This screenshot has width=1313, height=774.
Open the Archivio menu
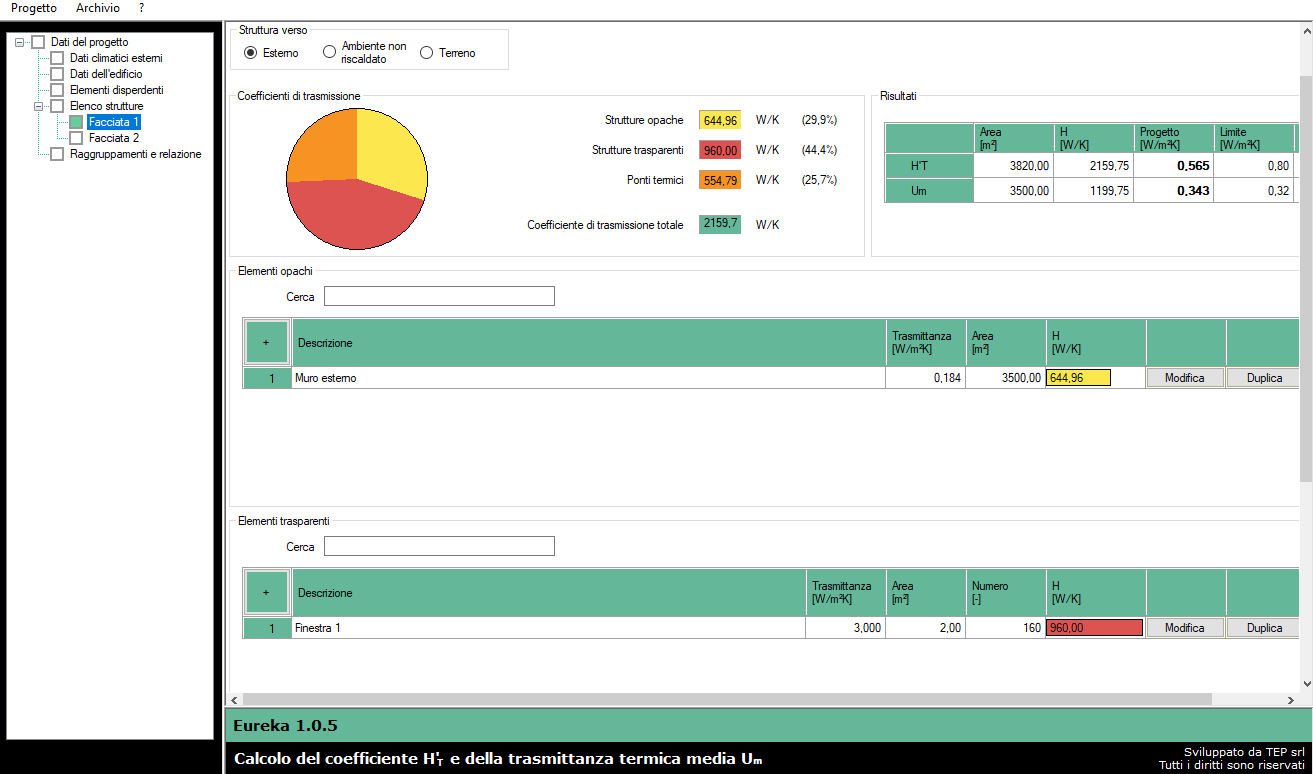click(x=98, y=8)
